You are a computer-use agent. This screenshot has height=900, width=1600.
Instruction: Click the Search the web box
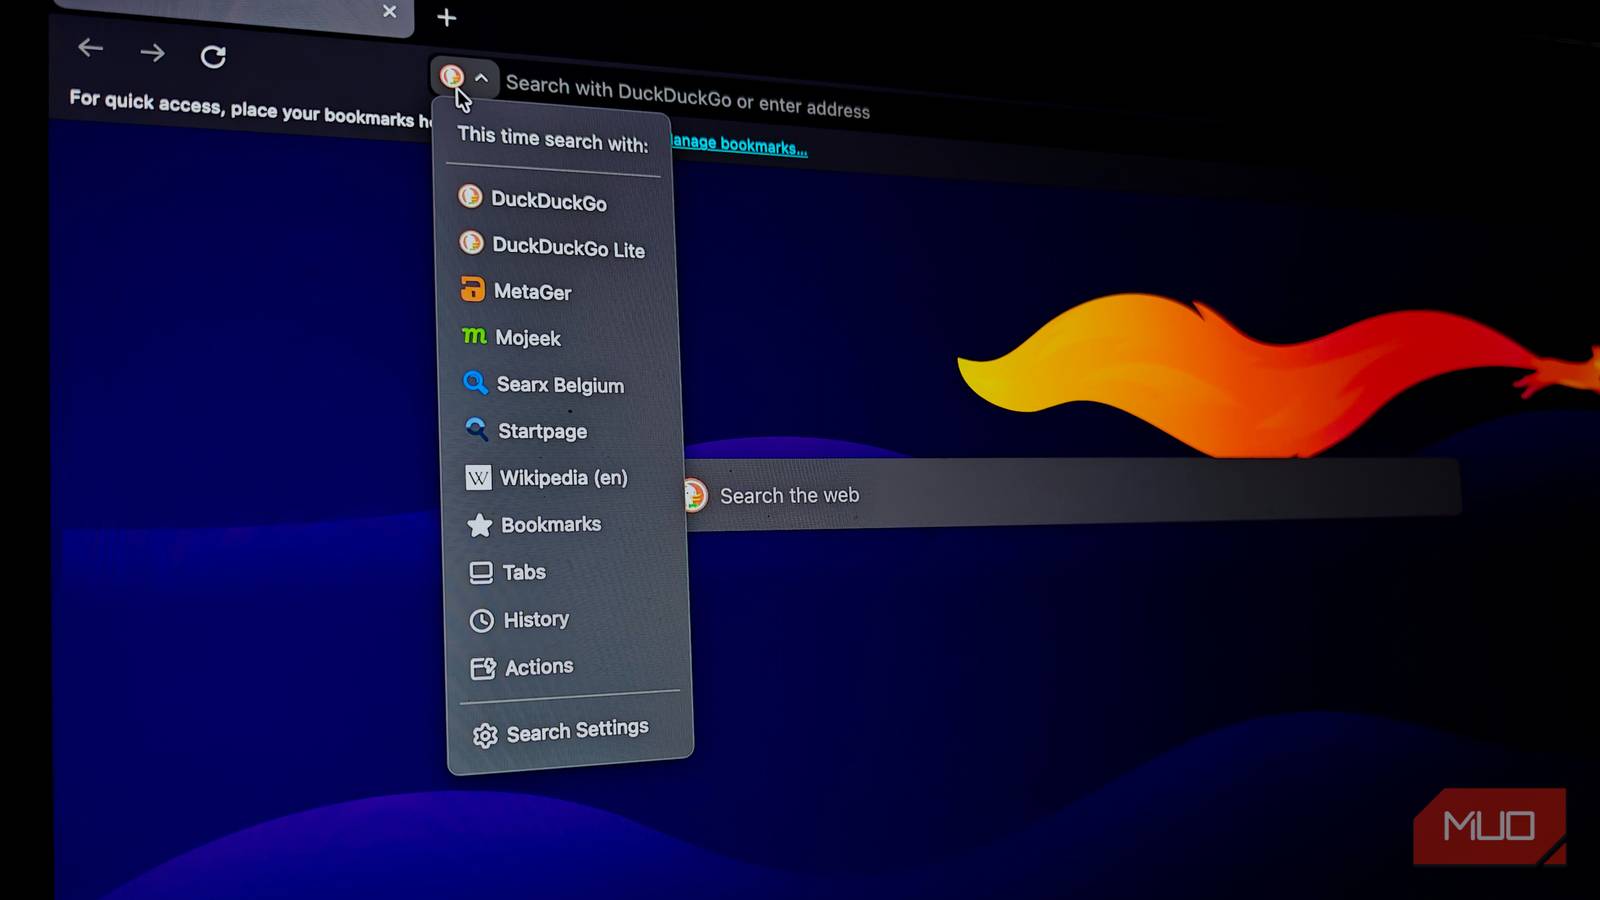[1072, 493]
